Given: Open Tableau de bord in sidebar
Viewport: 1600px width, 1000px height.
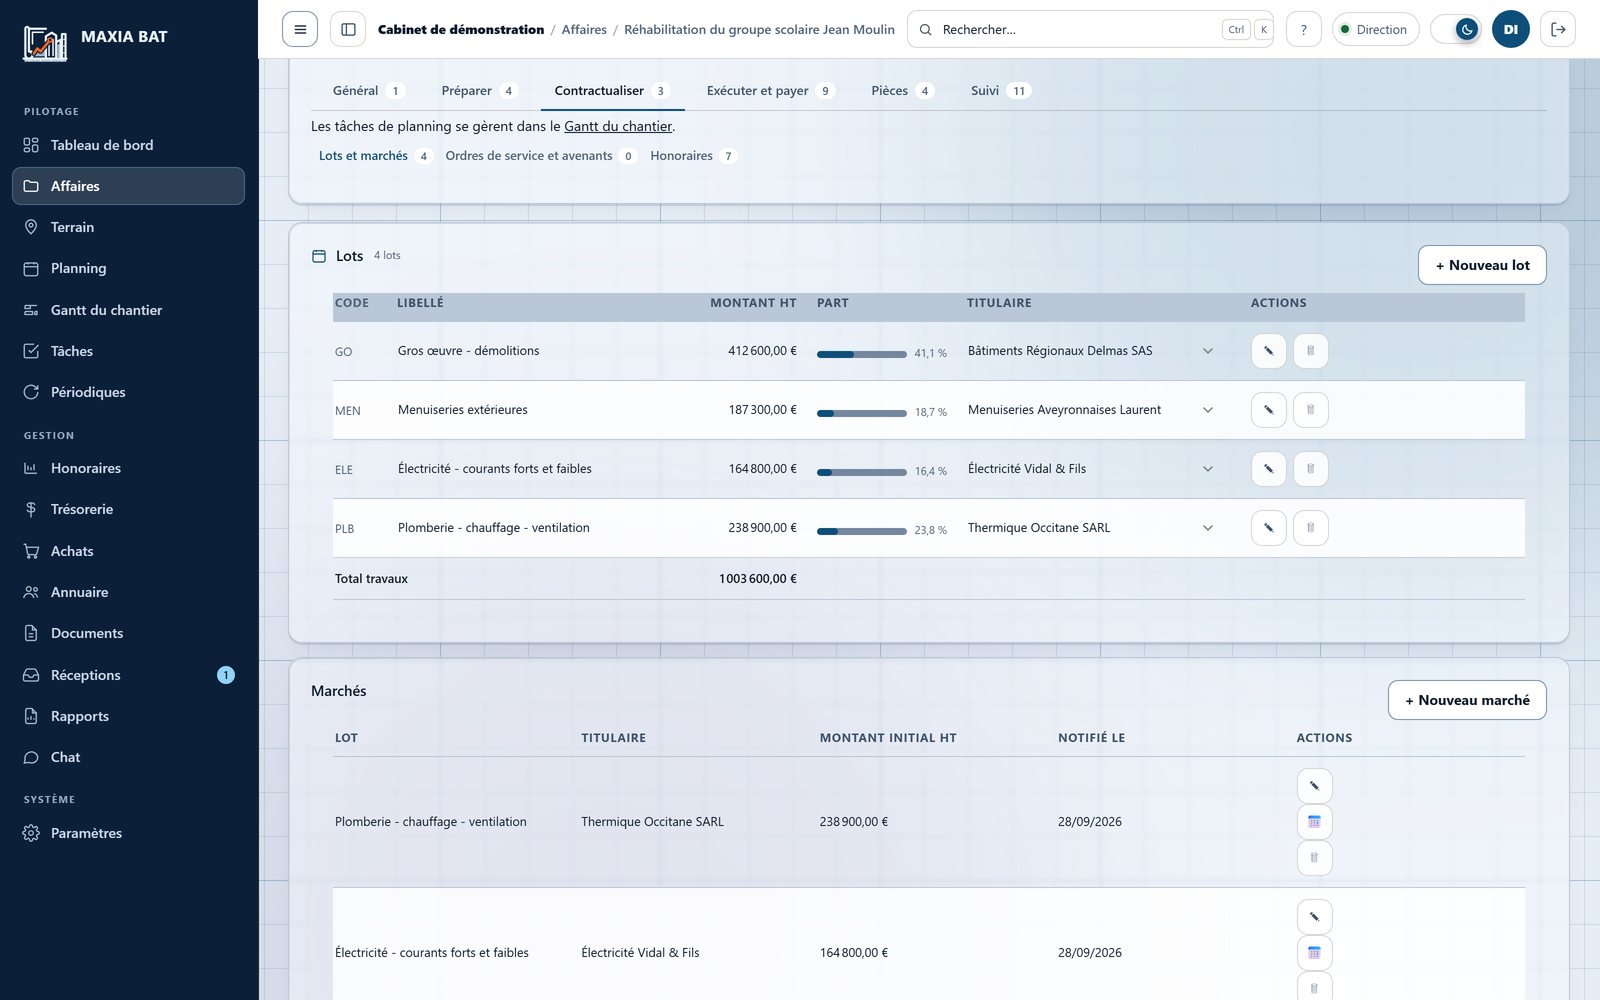Looking at the screenshot, I should [x=128, y=145].
